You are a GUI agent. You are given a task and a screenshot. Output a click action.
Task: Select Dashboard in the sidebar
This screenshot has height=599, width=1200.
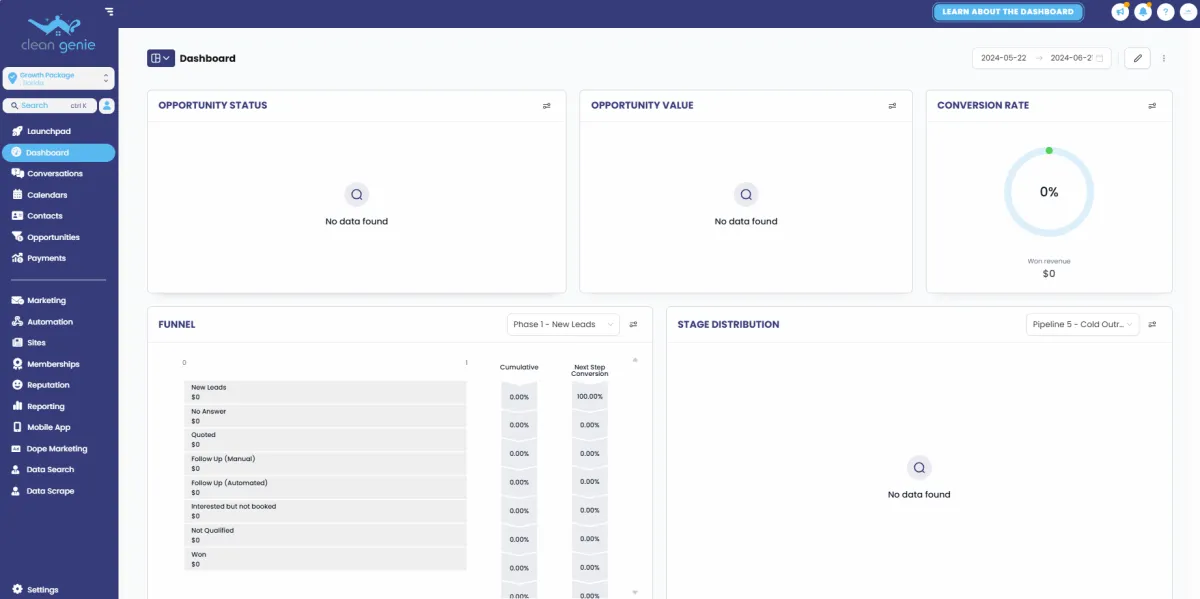tap(58, 153)
